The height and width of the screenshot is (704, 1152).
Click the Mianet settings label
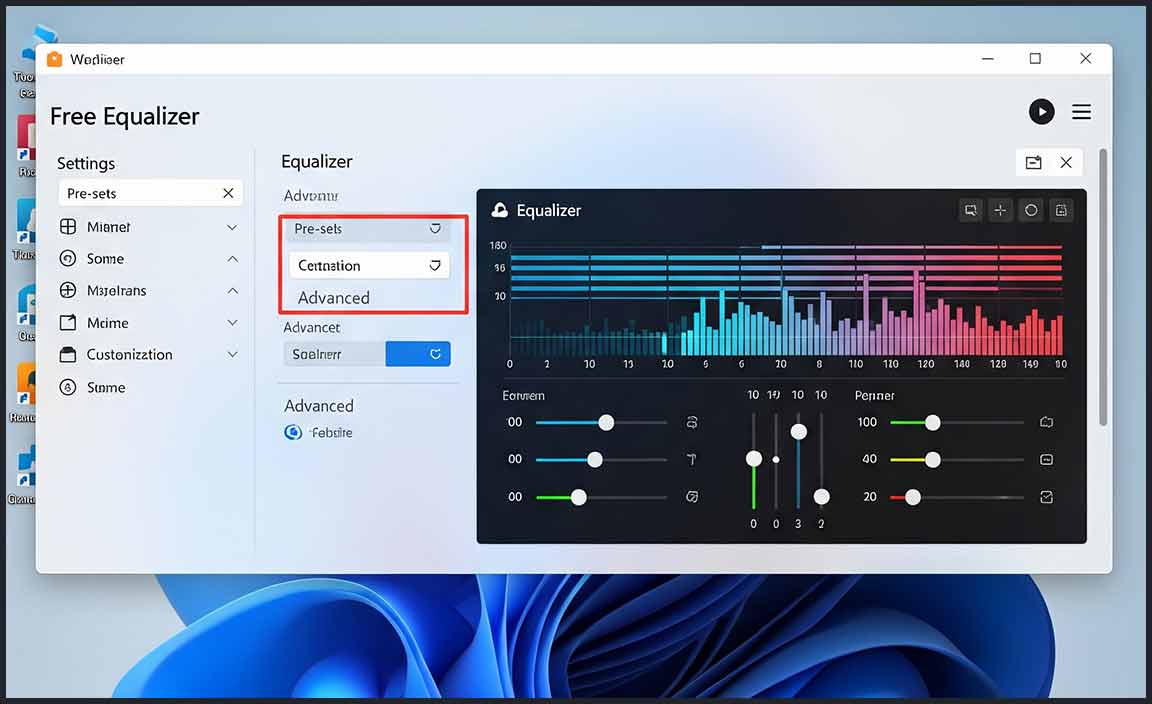pyautogui.click(x=108, y=227)
